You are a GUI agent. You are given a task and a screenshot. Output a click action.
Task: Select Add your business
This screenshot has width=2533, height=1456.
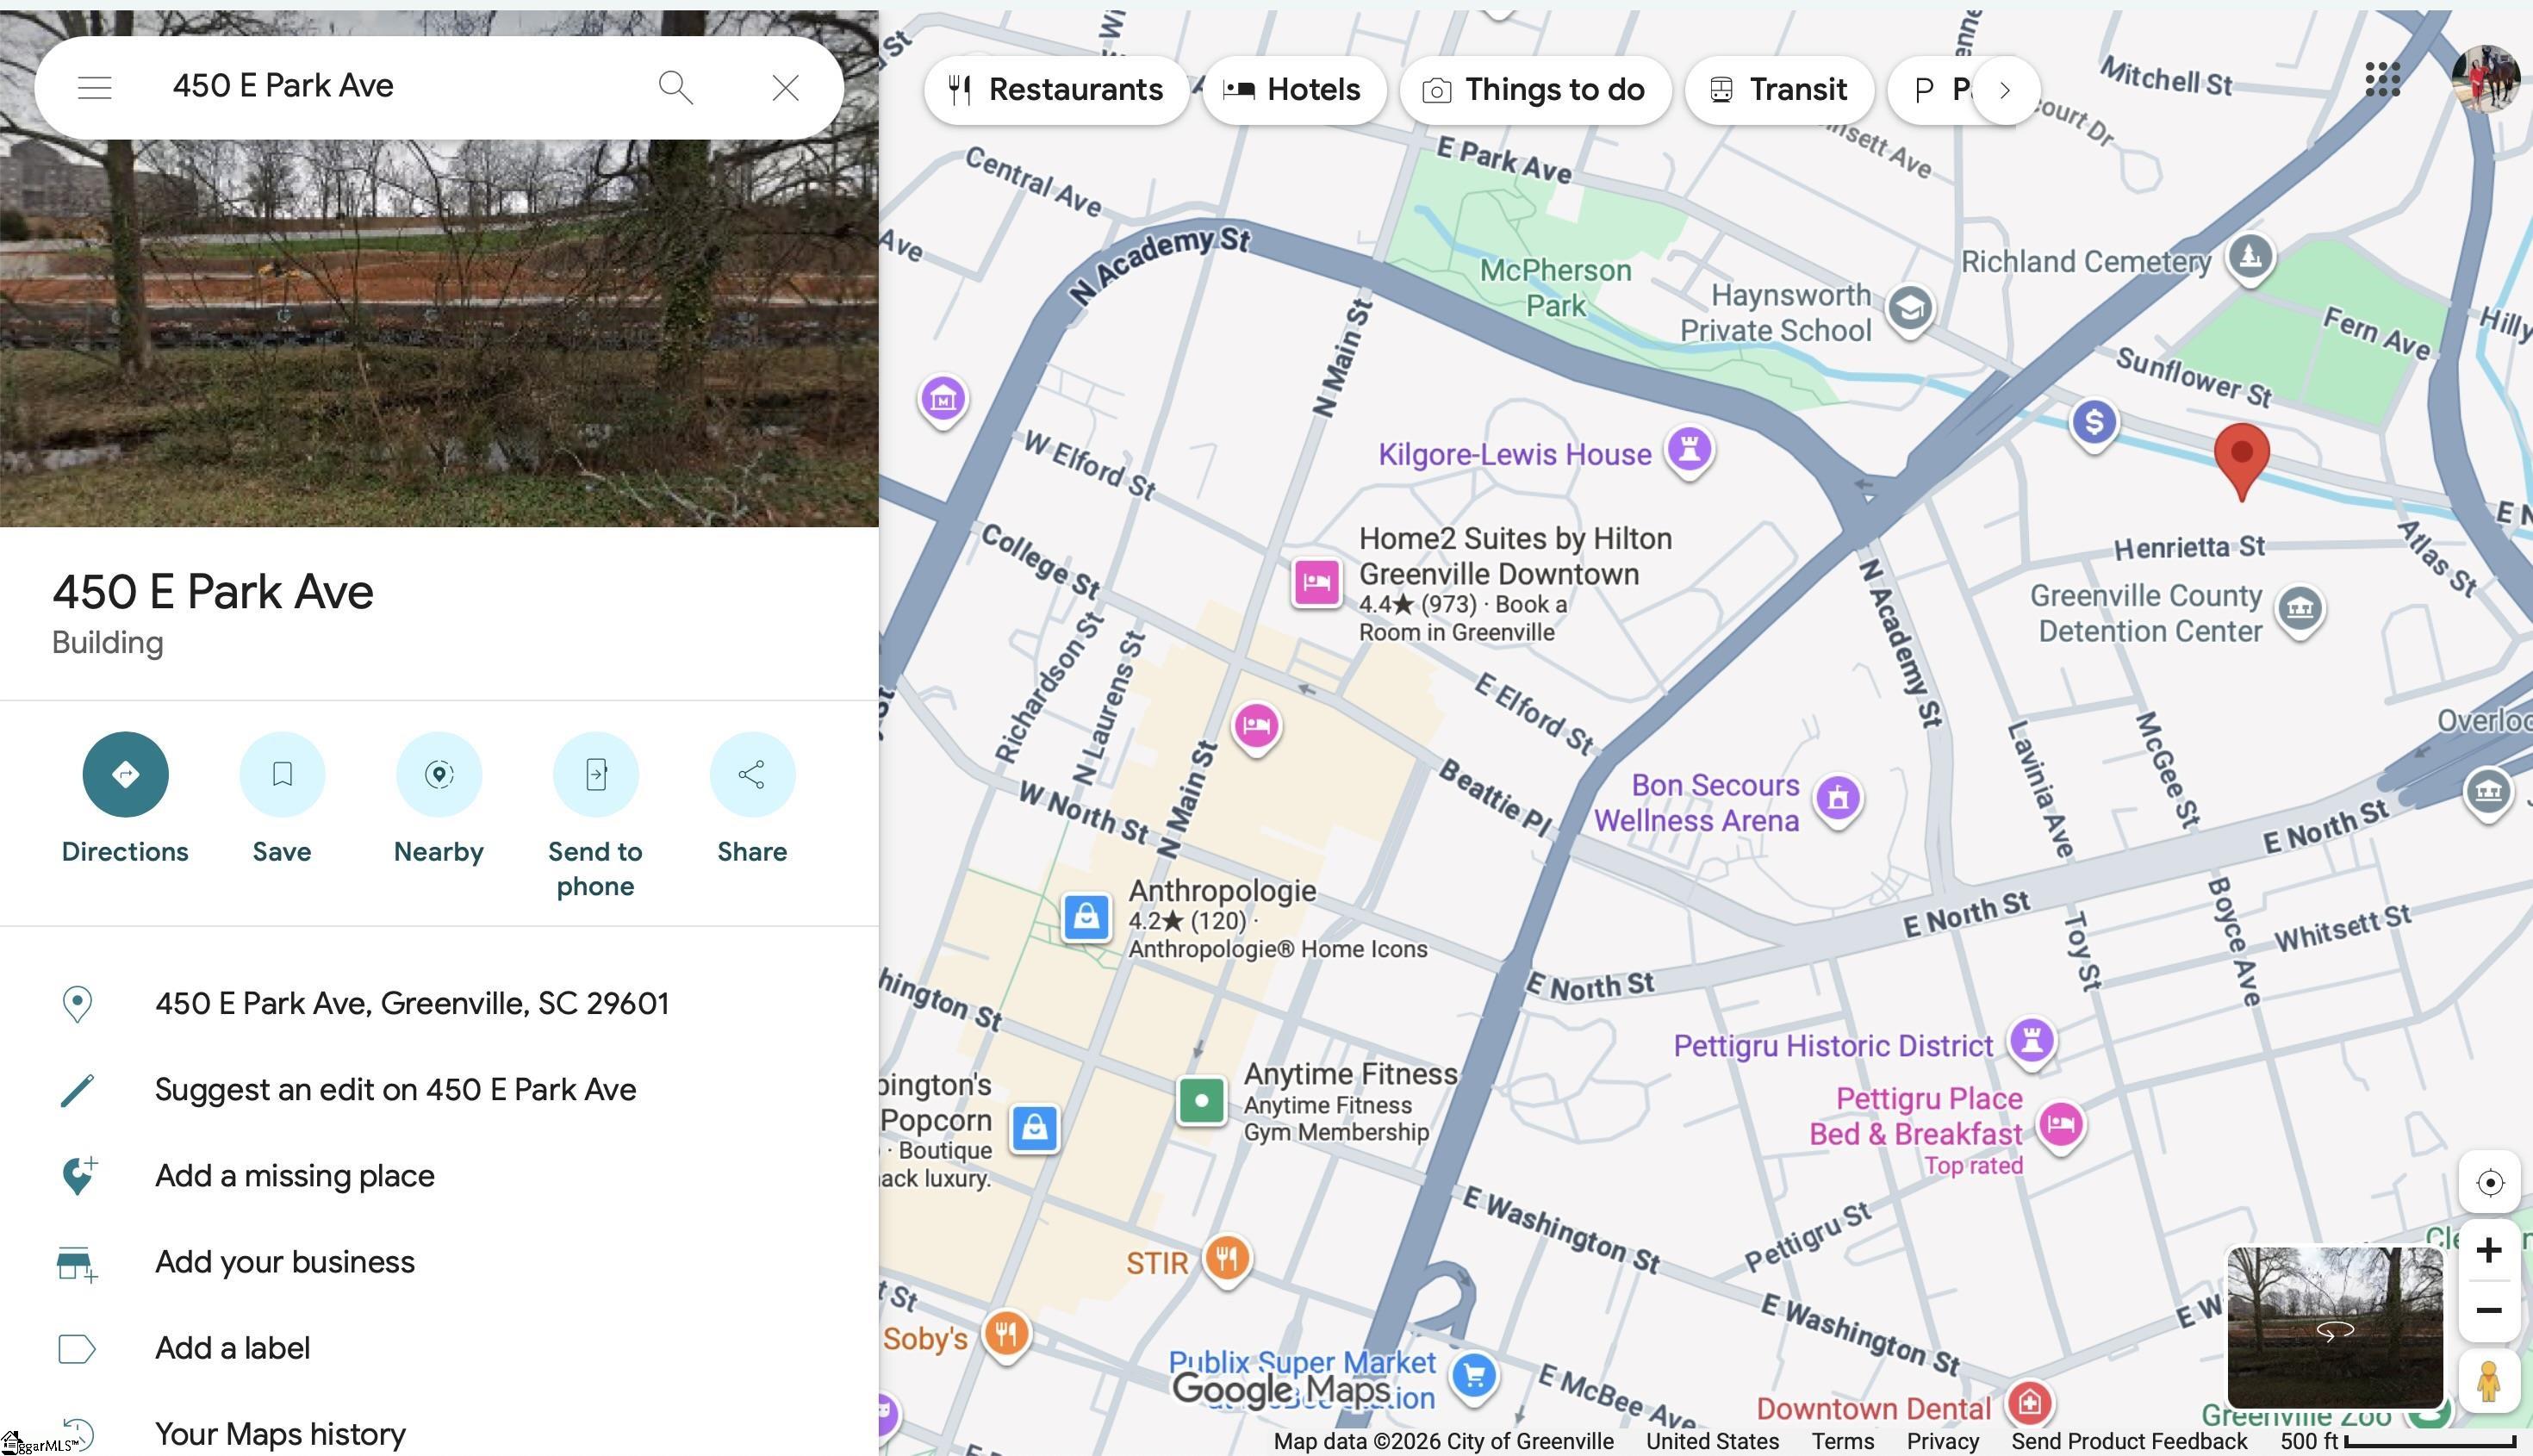(x=285, y=1262)
